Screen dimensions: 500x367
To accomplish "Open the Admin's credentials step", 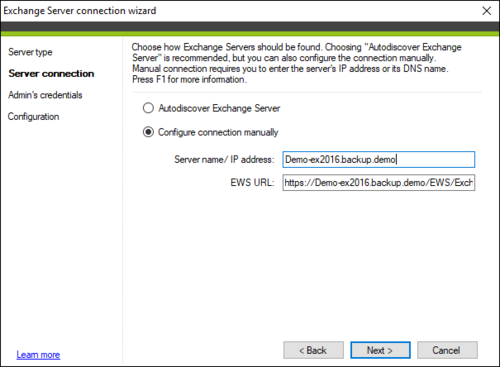I will coord(45,95).
